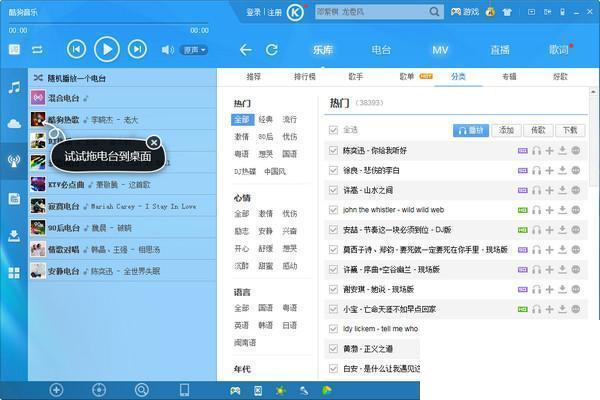Select 励志 under 心情
The width and height of the screenshot is (600, 400).
(241, 231)
